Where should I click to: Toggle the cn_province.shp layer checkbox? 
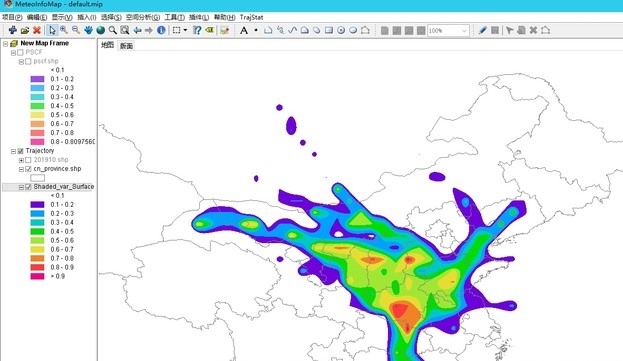point(28,169)
